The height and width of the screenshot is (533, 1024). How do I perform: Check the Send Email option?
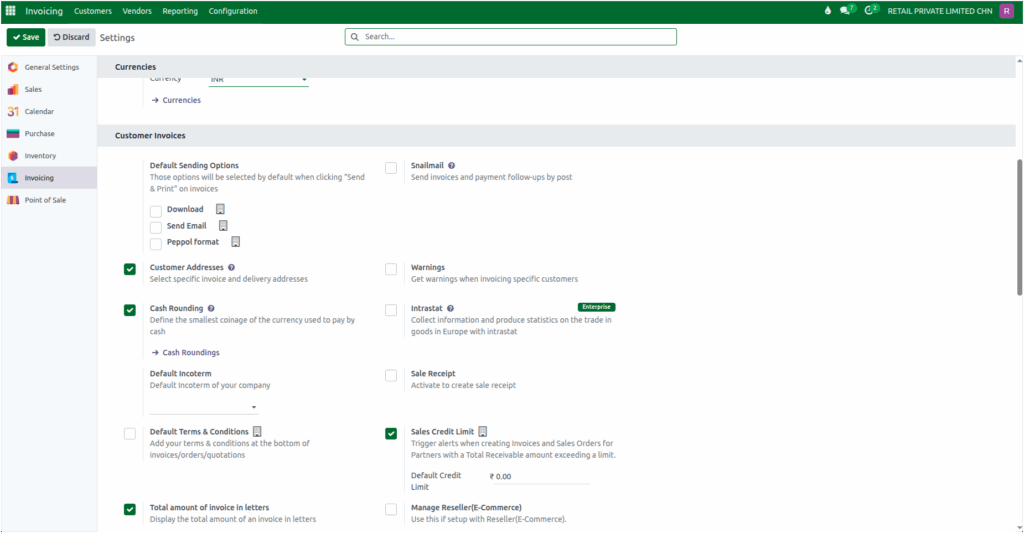[155, 227]
